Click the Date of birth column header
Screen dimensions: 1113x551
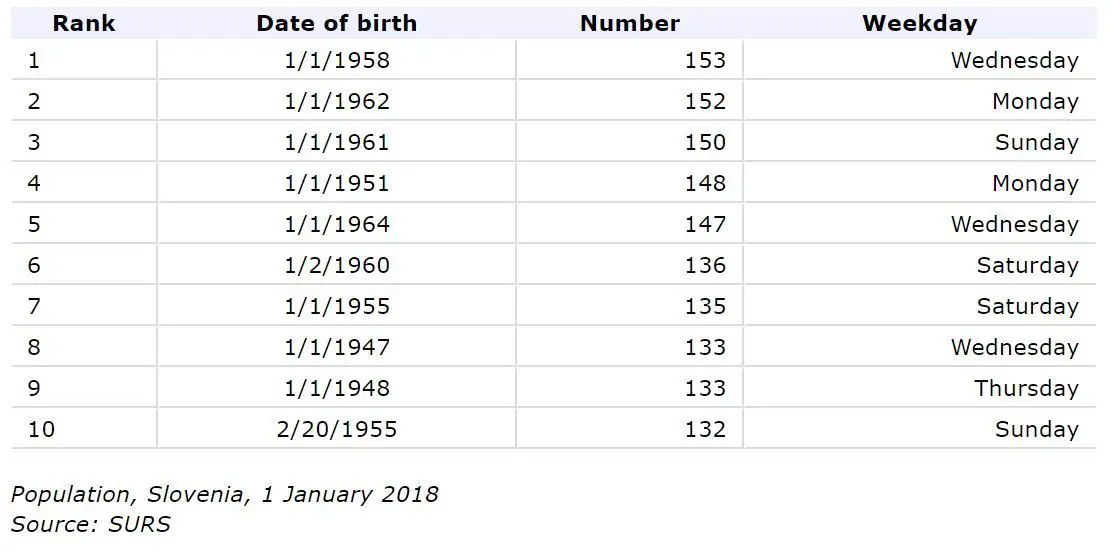[x=336, y=23]
